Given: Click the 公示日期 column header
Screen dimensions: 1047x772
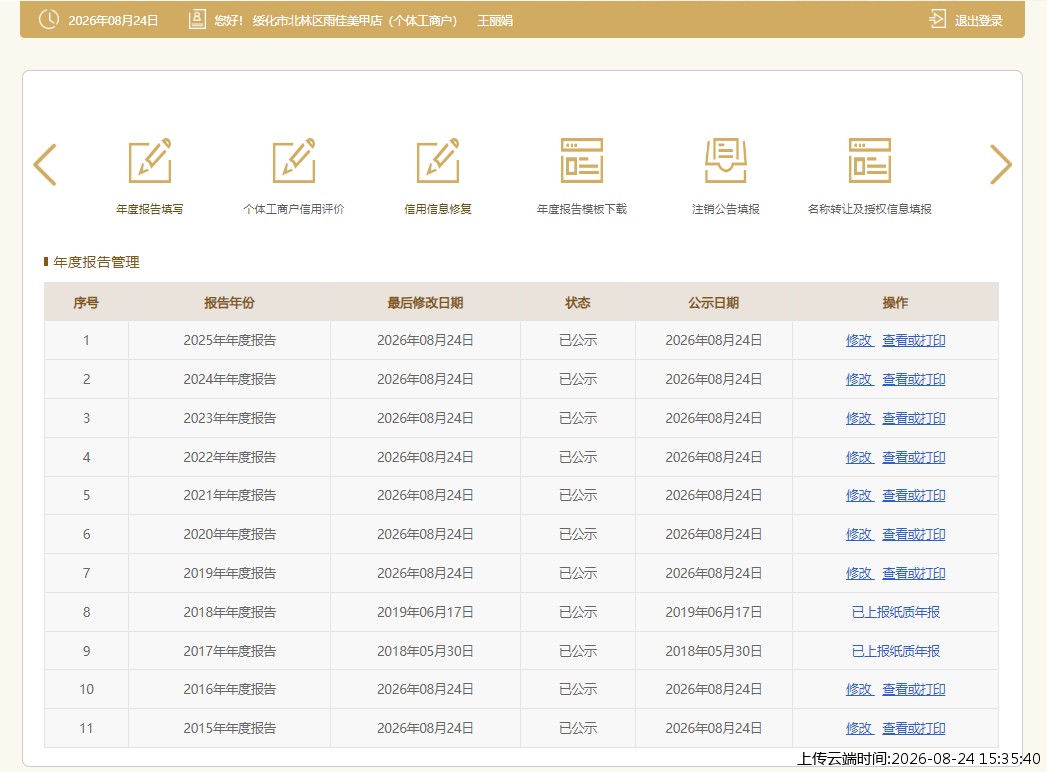Looking at the screenshot, I should 714,303.
